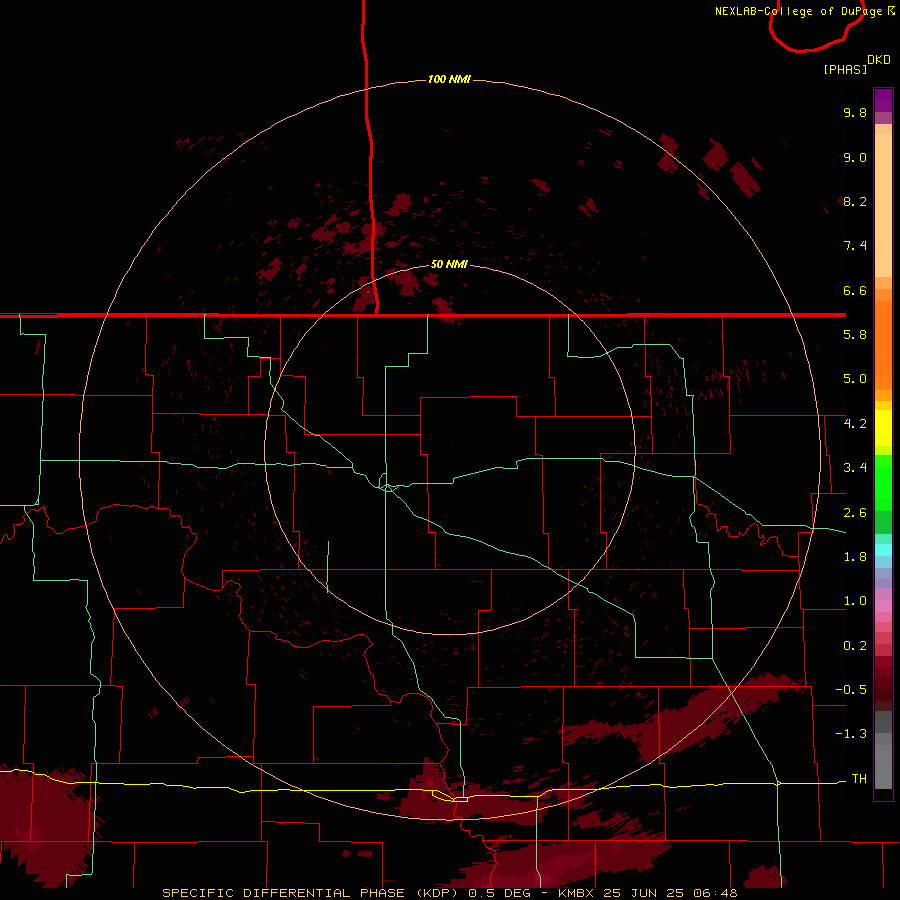Pick the purple top of the color bar

pyautogui.click(x=883, y=100)
